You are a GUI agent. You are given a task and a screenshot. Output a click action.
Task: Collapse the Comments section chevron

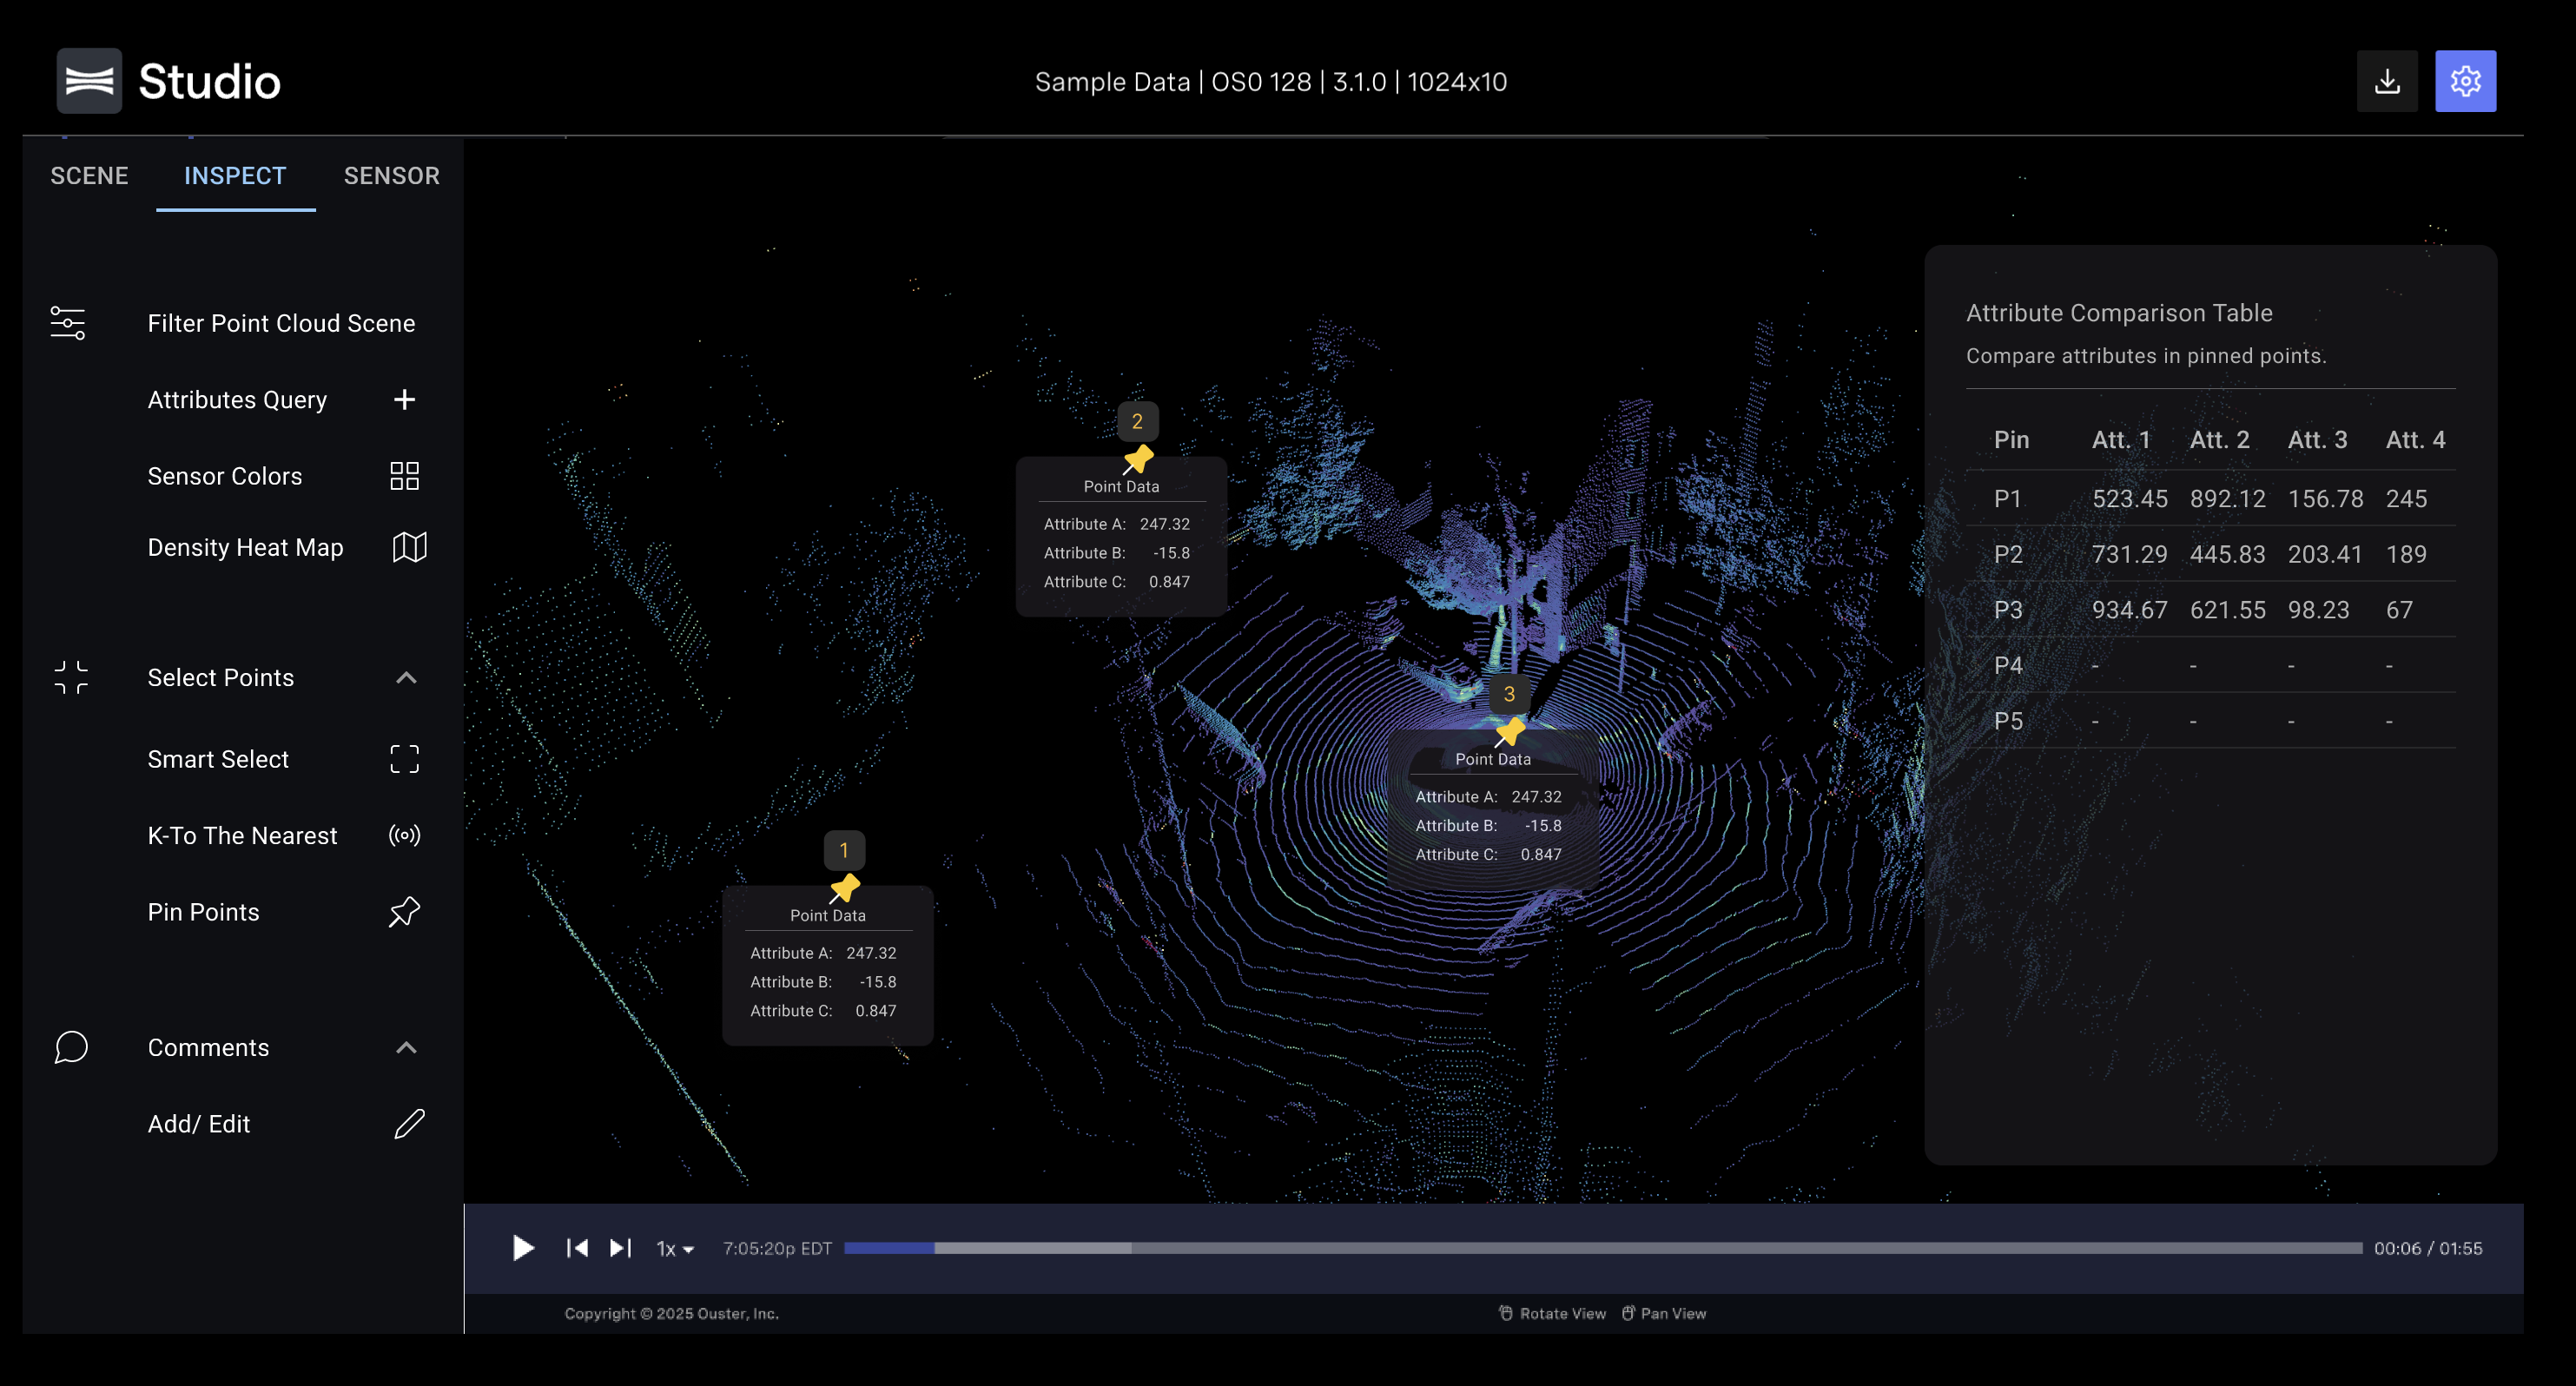406,1047
